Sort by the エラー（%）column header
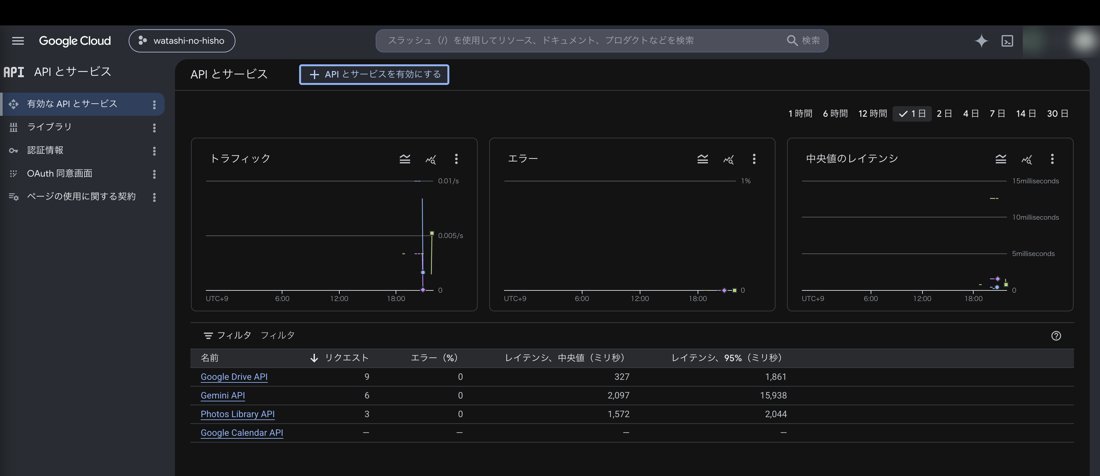 [x=434, y=358]
